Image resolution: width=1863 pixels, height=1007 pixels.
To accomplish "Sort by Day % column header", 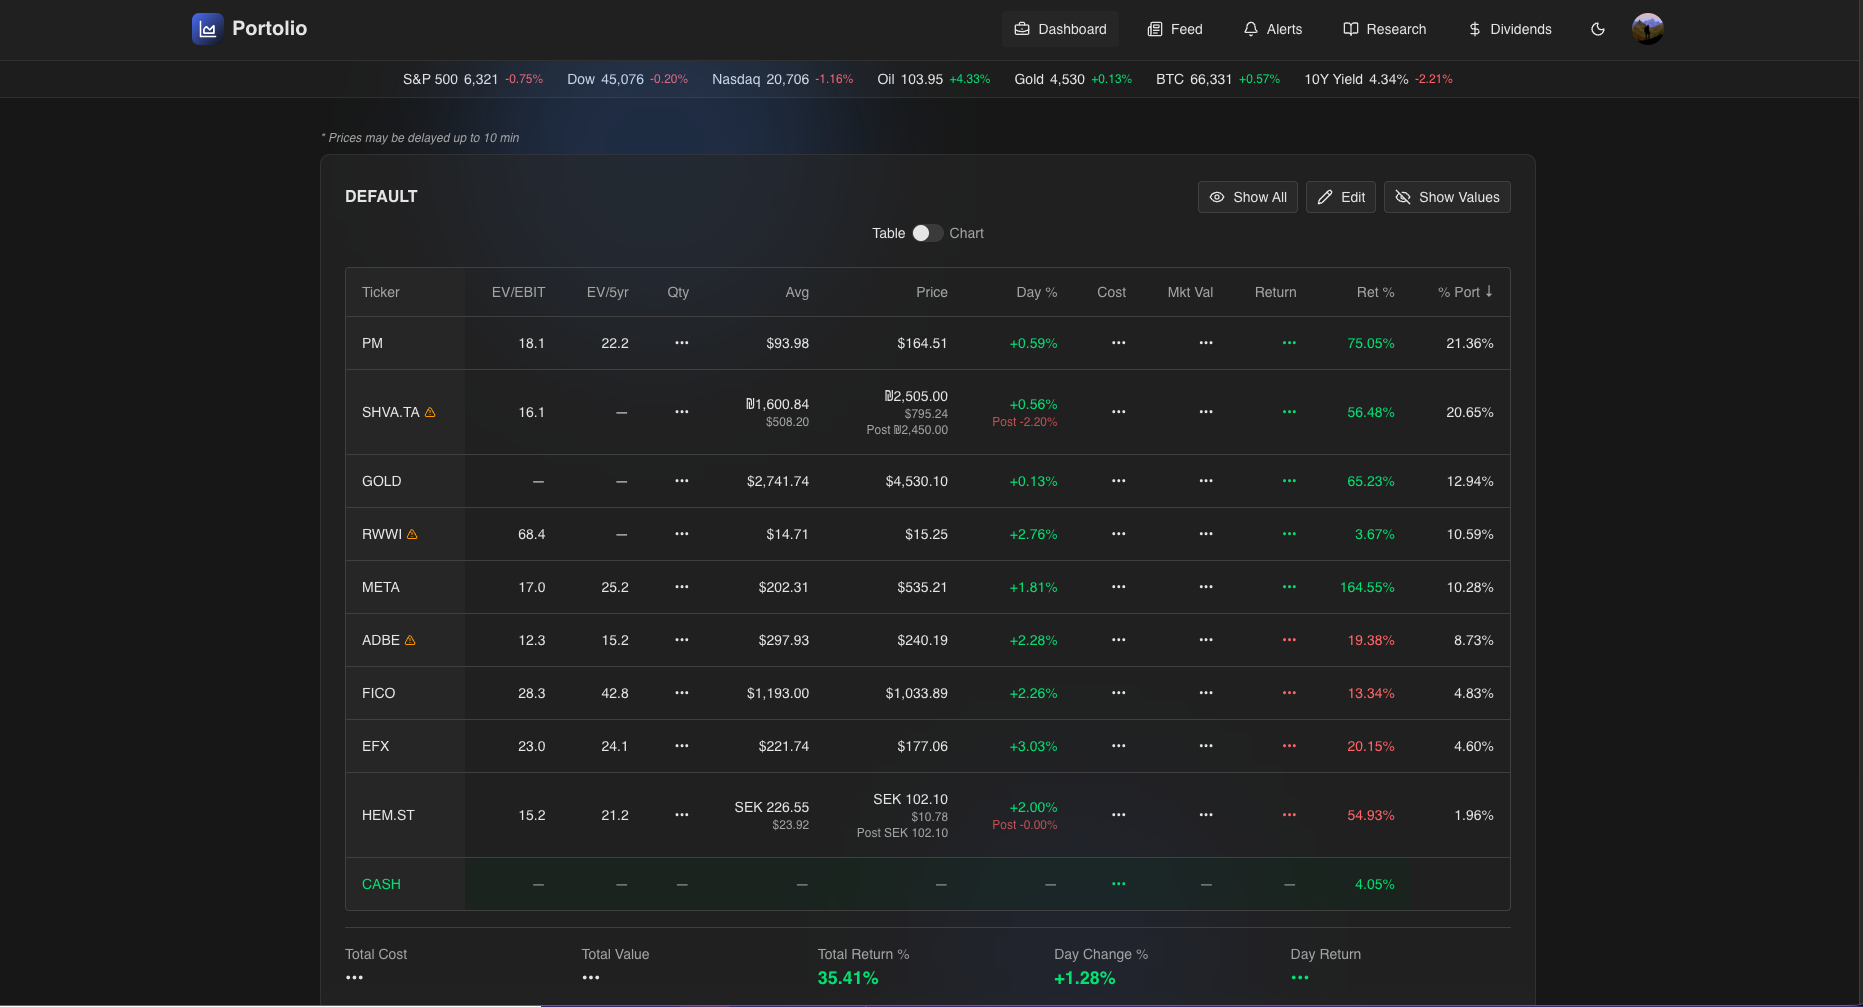I will pyautogui.click(x=1037, y=292).
